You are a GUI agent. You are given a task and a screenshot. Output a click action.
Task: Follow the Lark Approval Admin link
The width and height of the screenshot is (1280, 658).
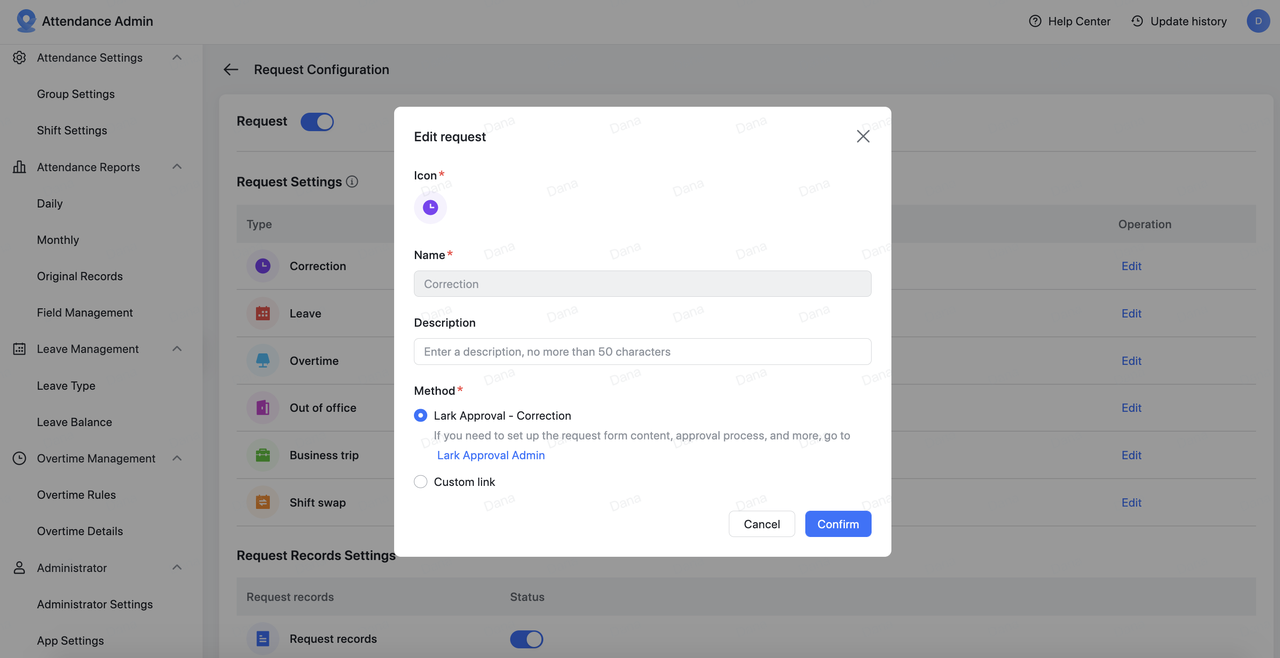tap(491, 455)
